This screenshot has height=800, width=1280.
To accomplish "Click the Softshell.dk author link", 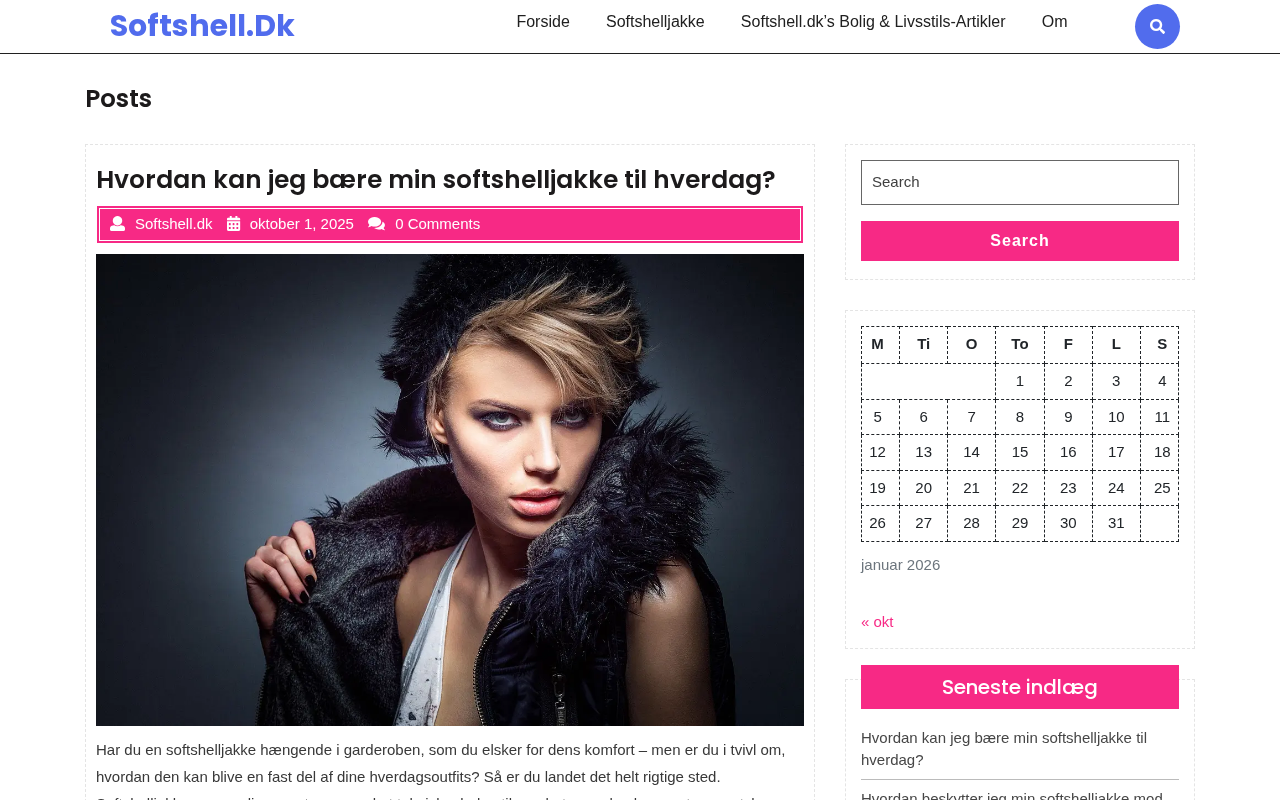I will [174, 224].
